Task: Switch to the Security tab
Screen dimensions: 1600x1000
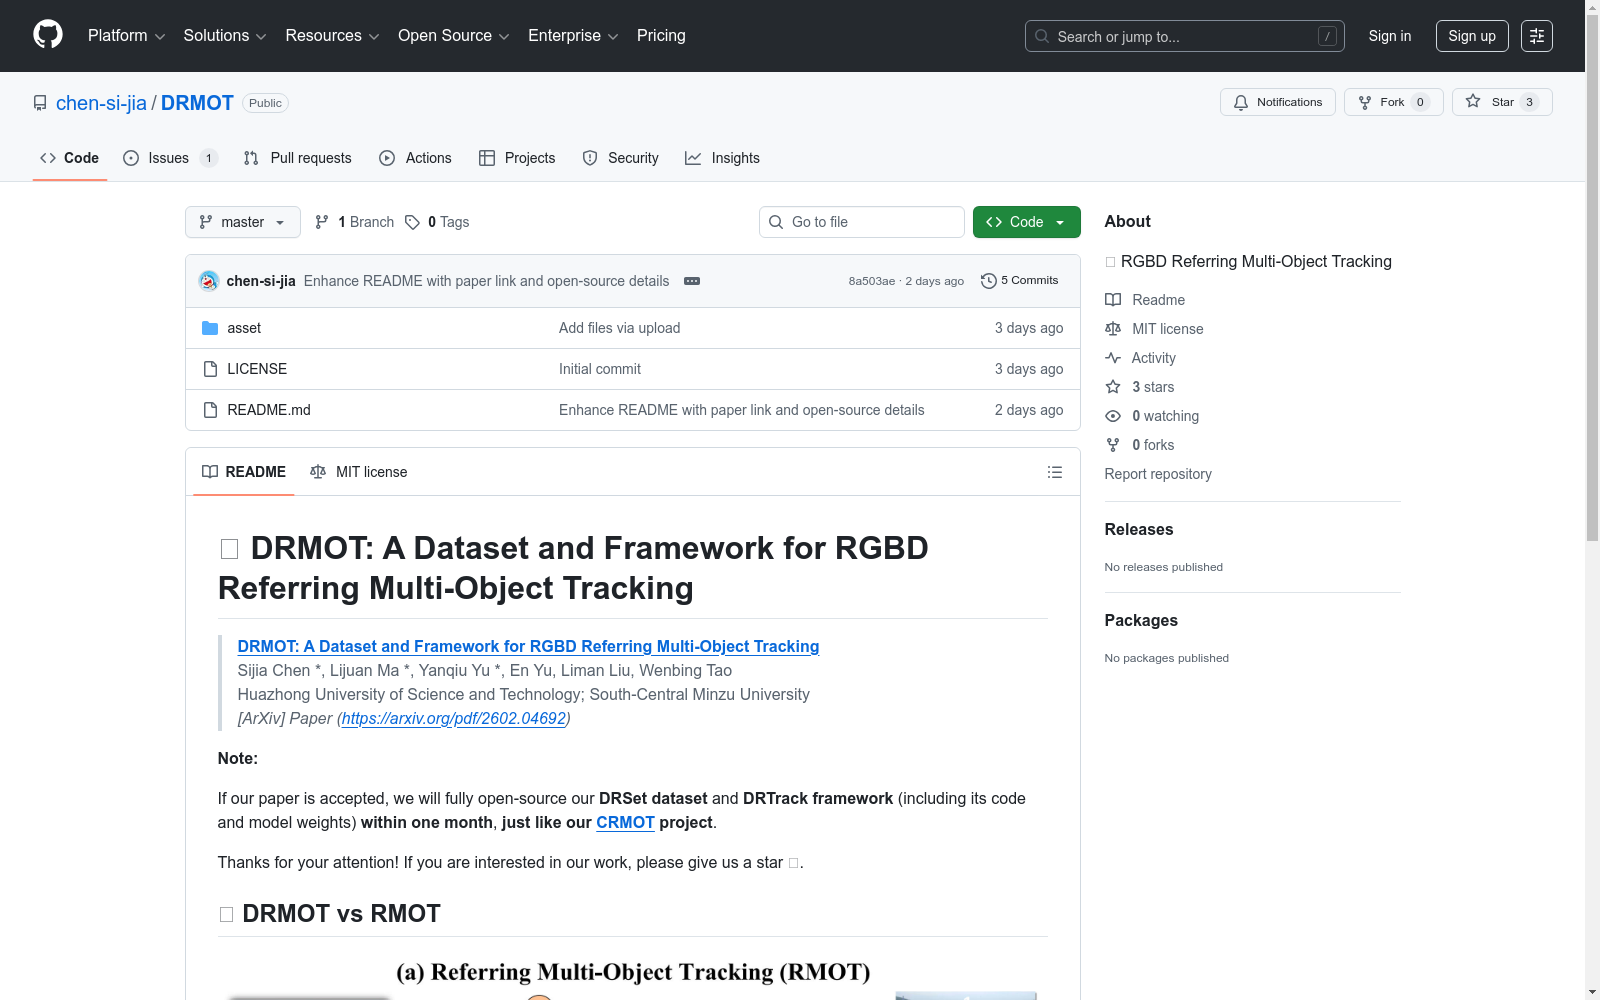Action: click(620, 158)
